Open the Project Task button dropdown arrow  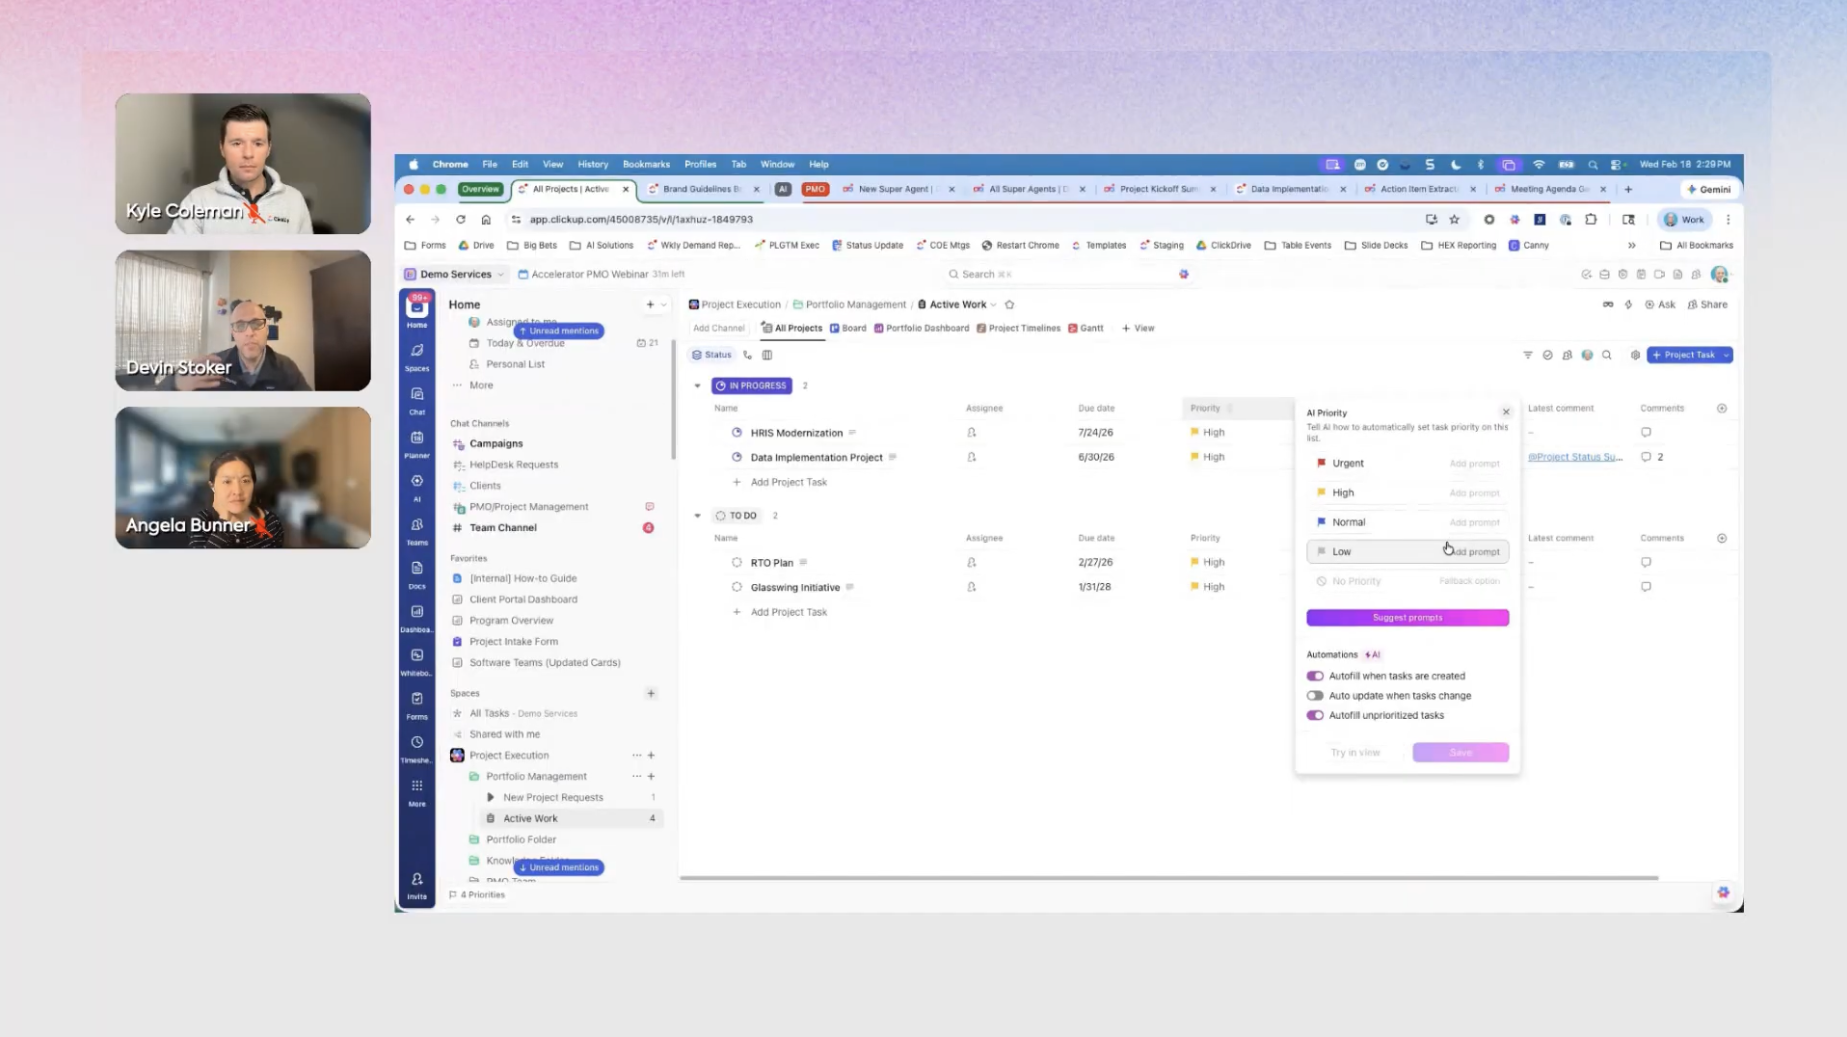click(1726, 355)
